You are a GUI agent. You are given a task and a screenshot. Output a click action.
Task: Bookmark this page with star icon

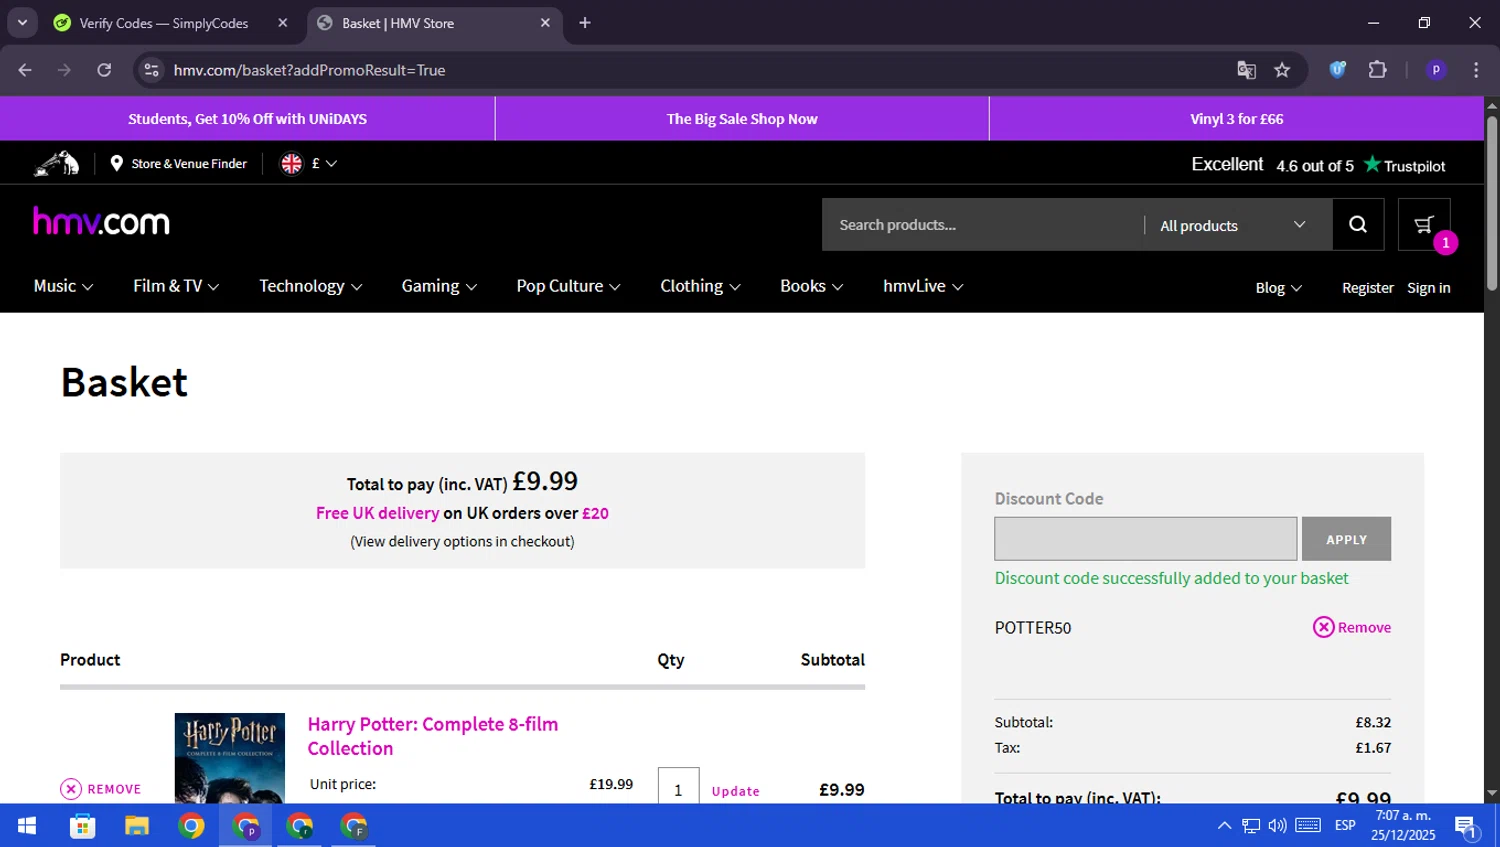point(1282,70)
